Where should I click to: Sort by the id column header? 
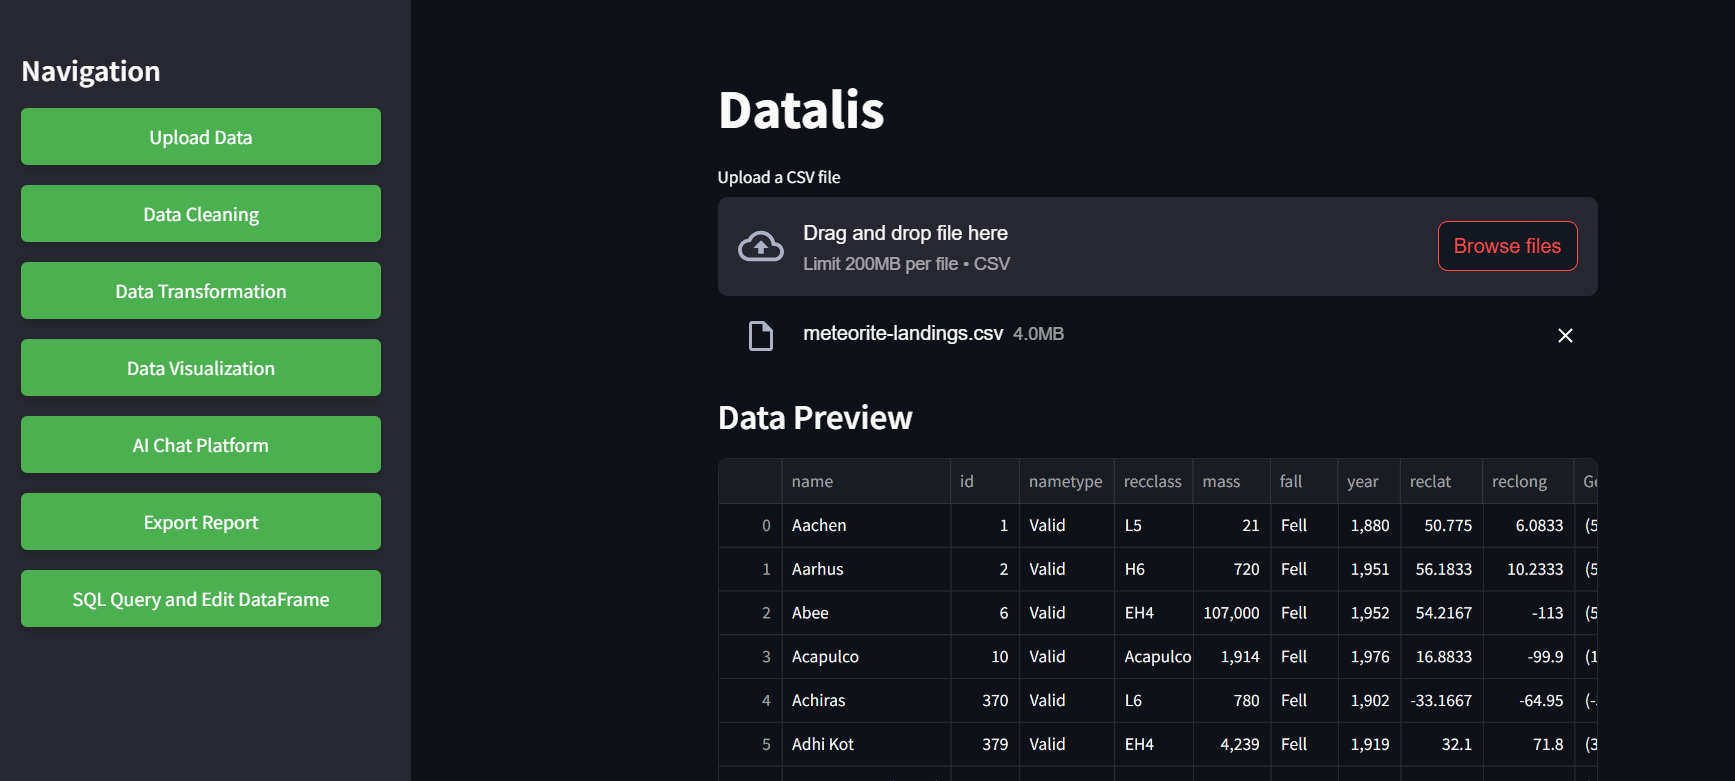pos(985,481)
